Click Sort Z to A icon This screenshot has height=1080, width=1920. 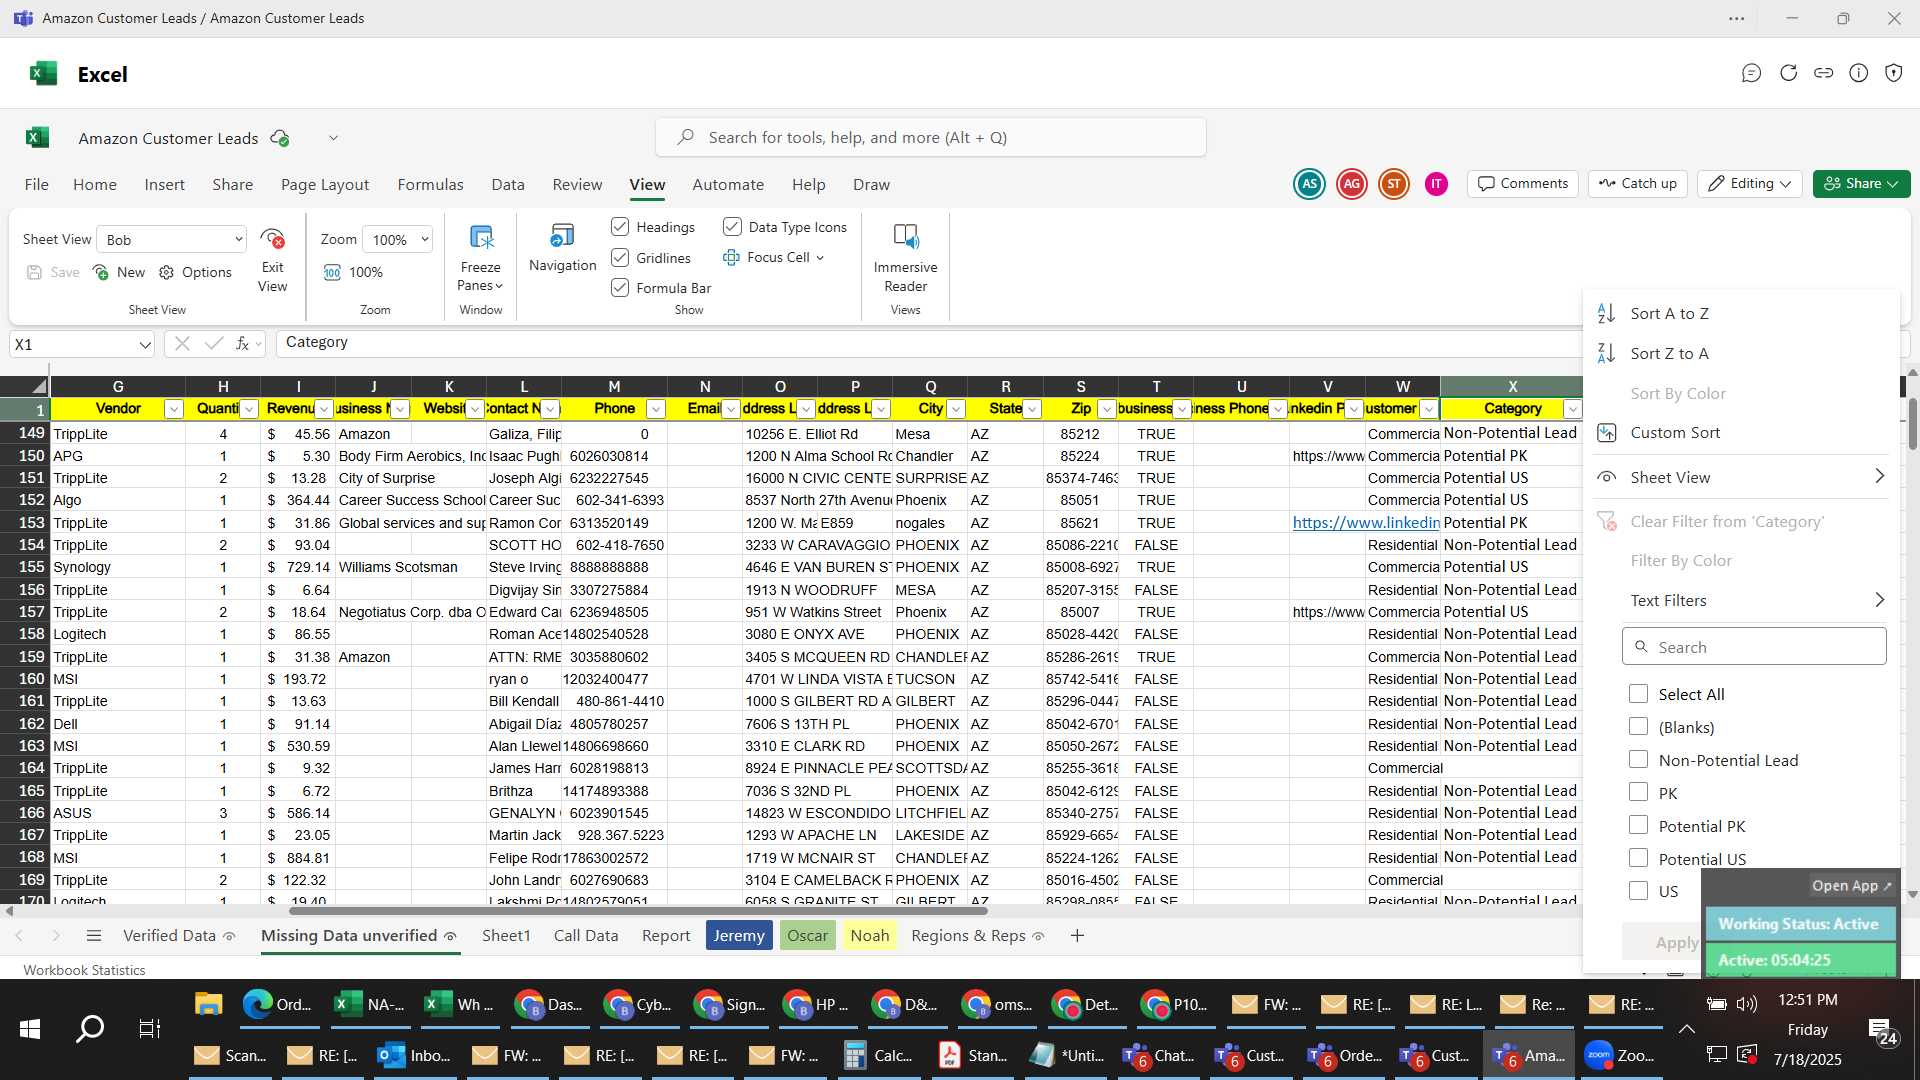(x=1606, y=353)
